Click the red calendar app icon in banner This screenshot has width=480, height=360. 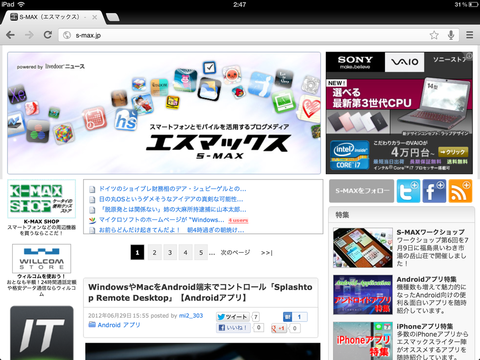pos(95,119)
